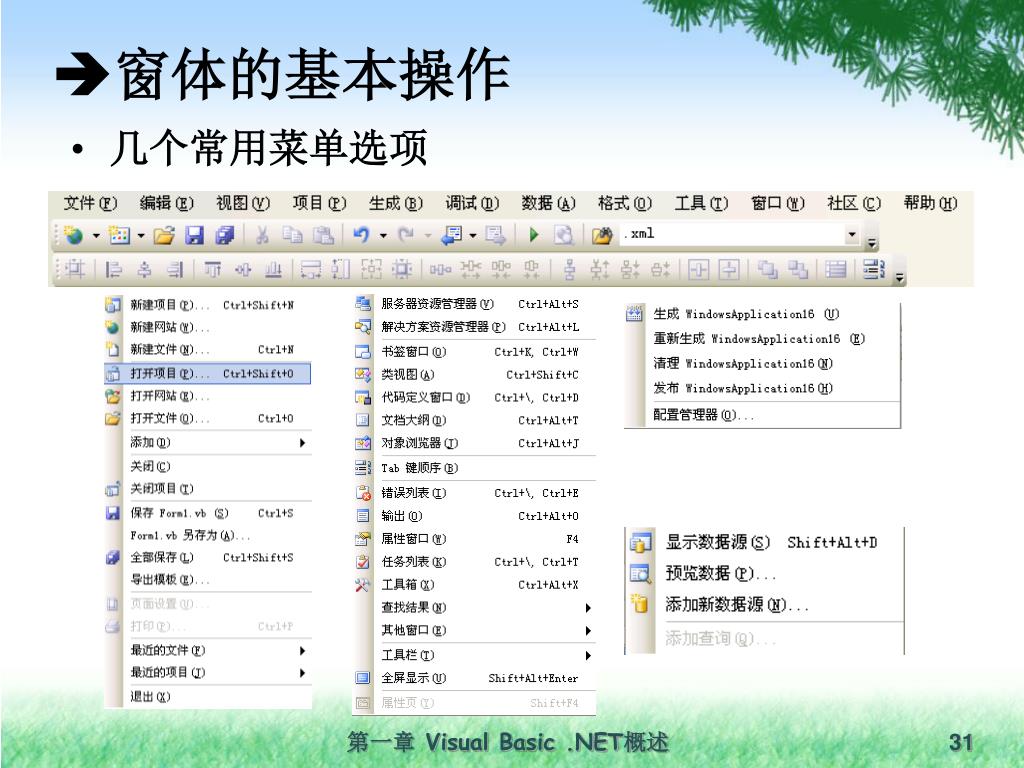This screenshot has height=768, width=1024.
Task: Expand the 最近的项目(J) submenu arrow
Action: coord(302,673)
